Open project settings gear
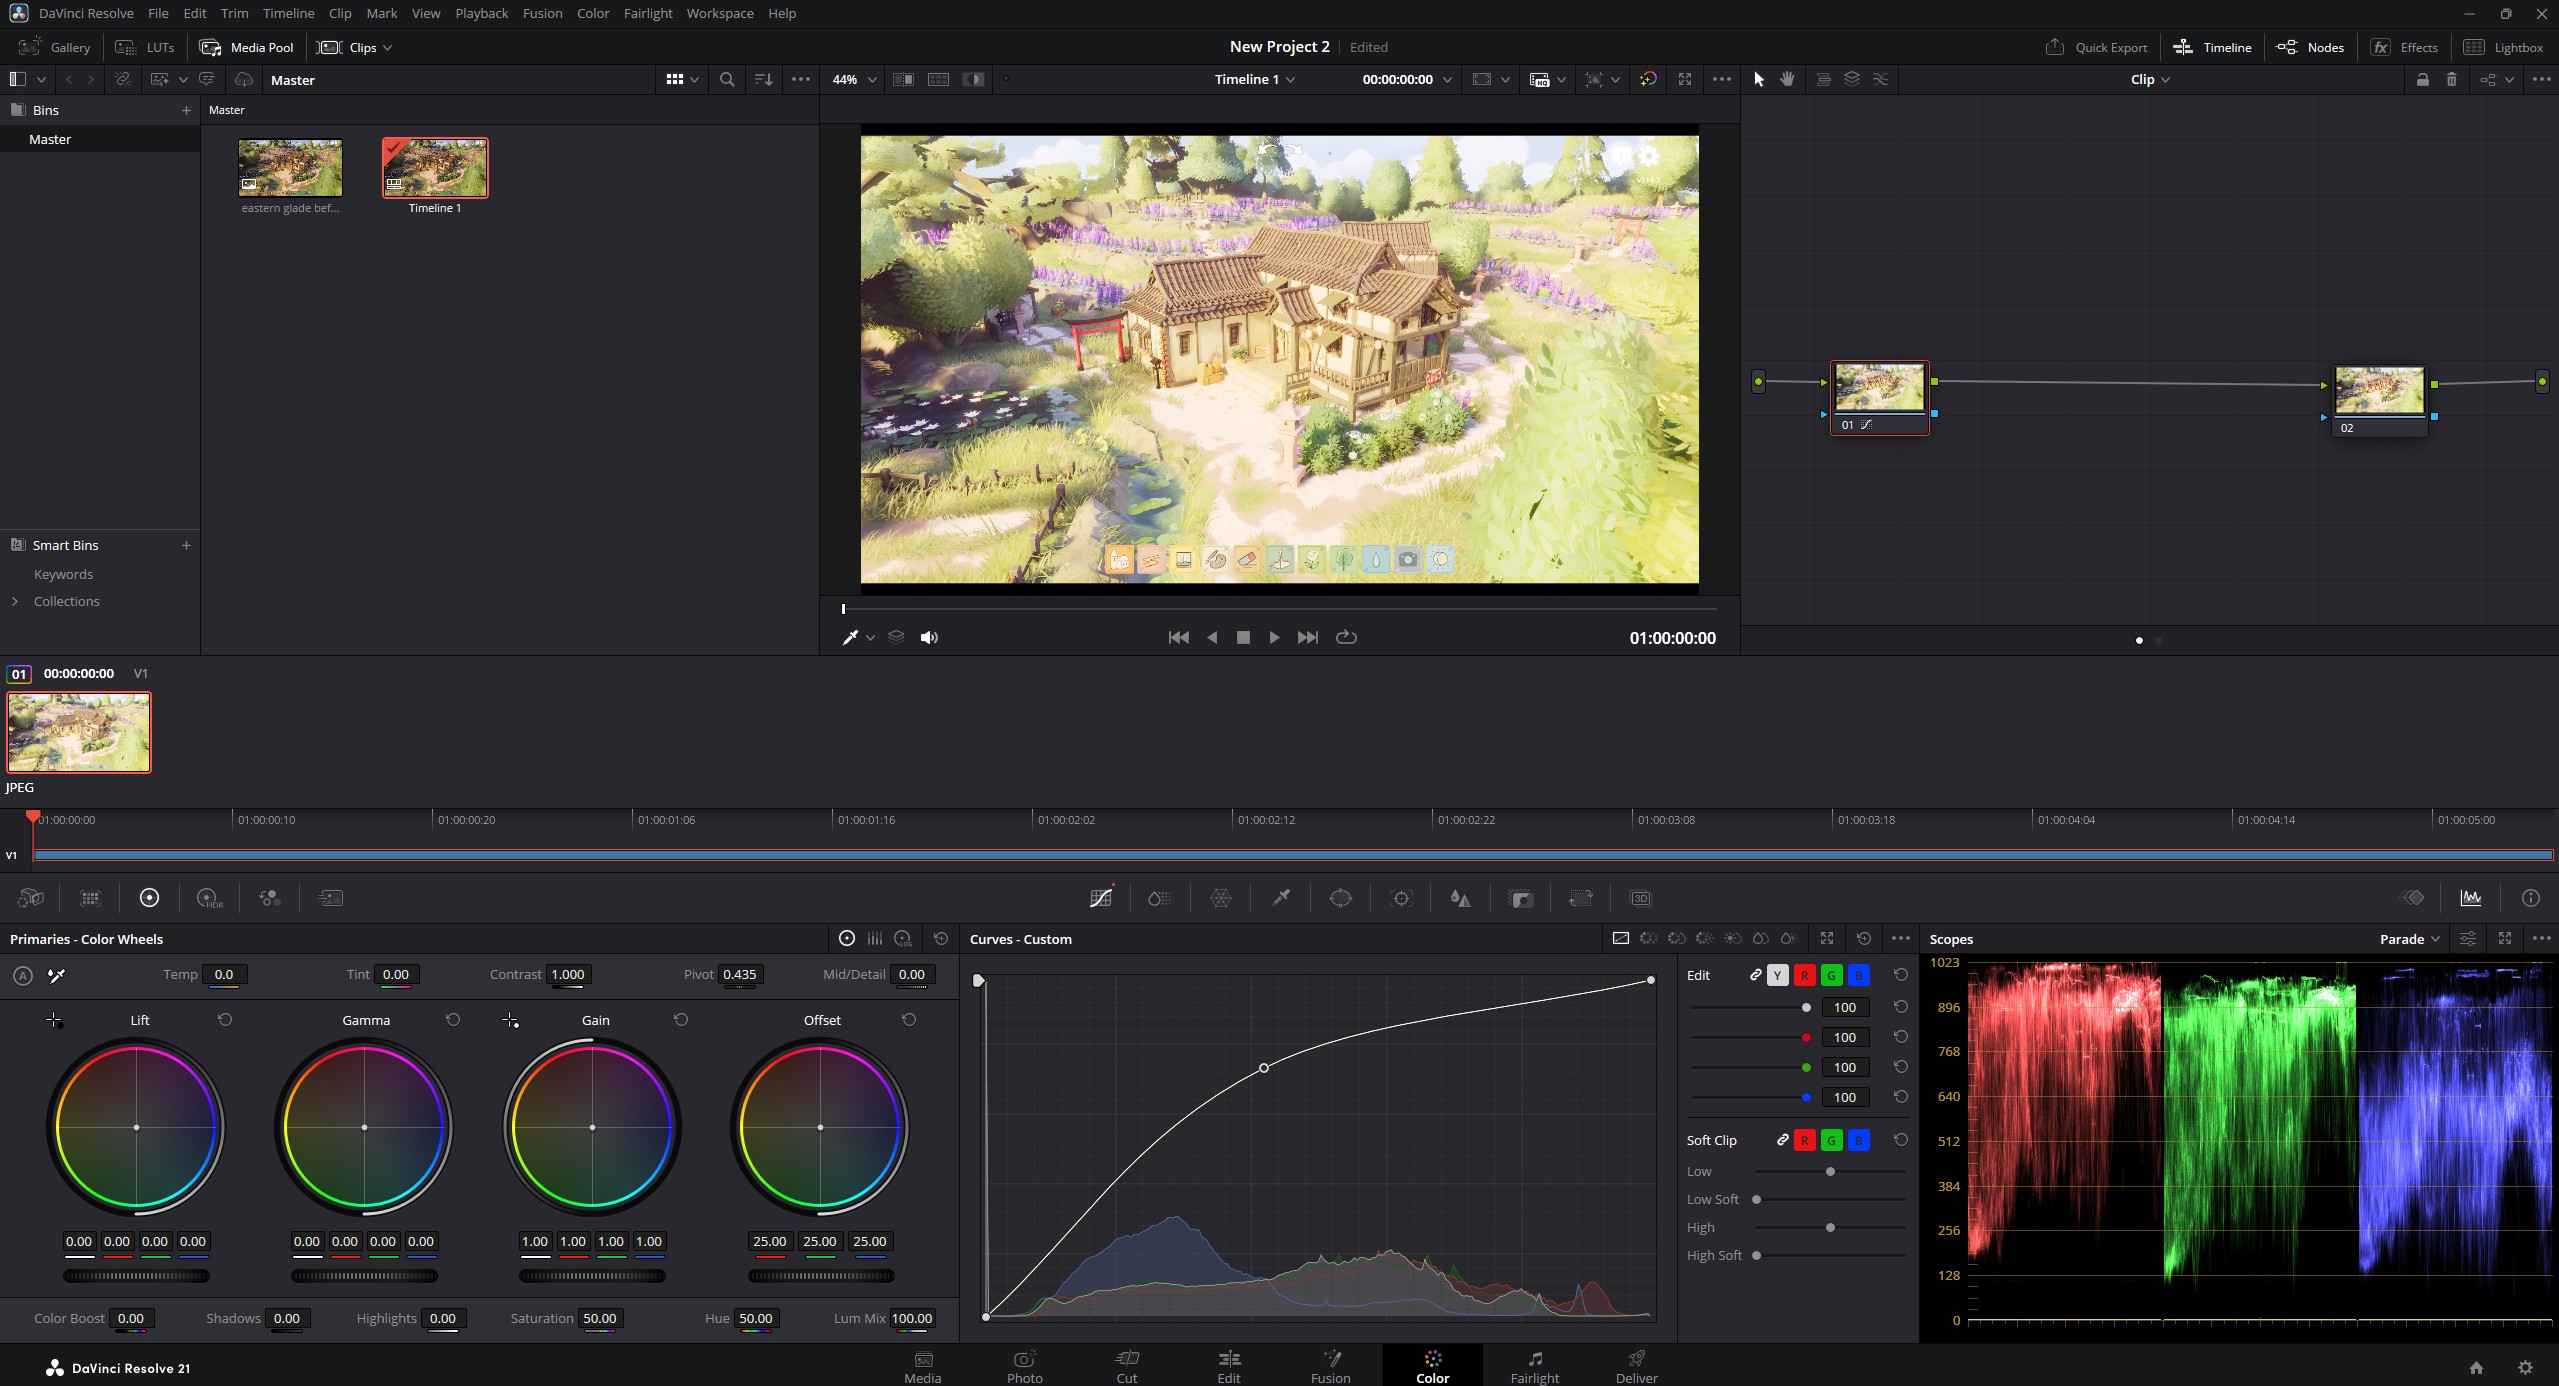 2525,1367
